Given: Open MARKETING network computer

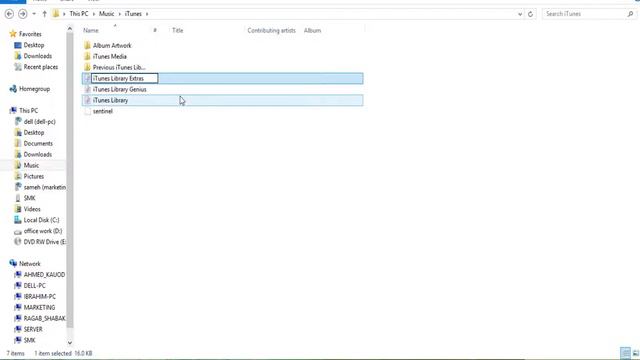Looking at the screenshot, I should point(39,307).
